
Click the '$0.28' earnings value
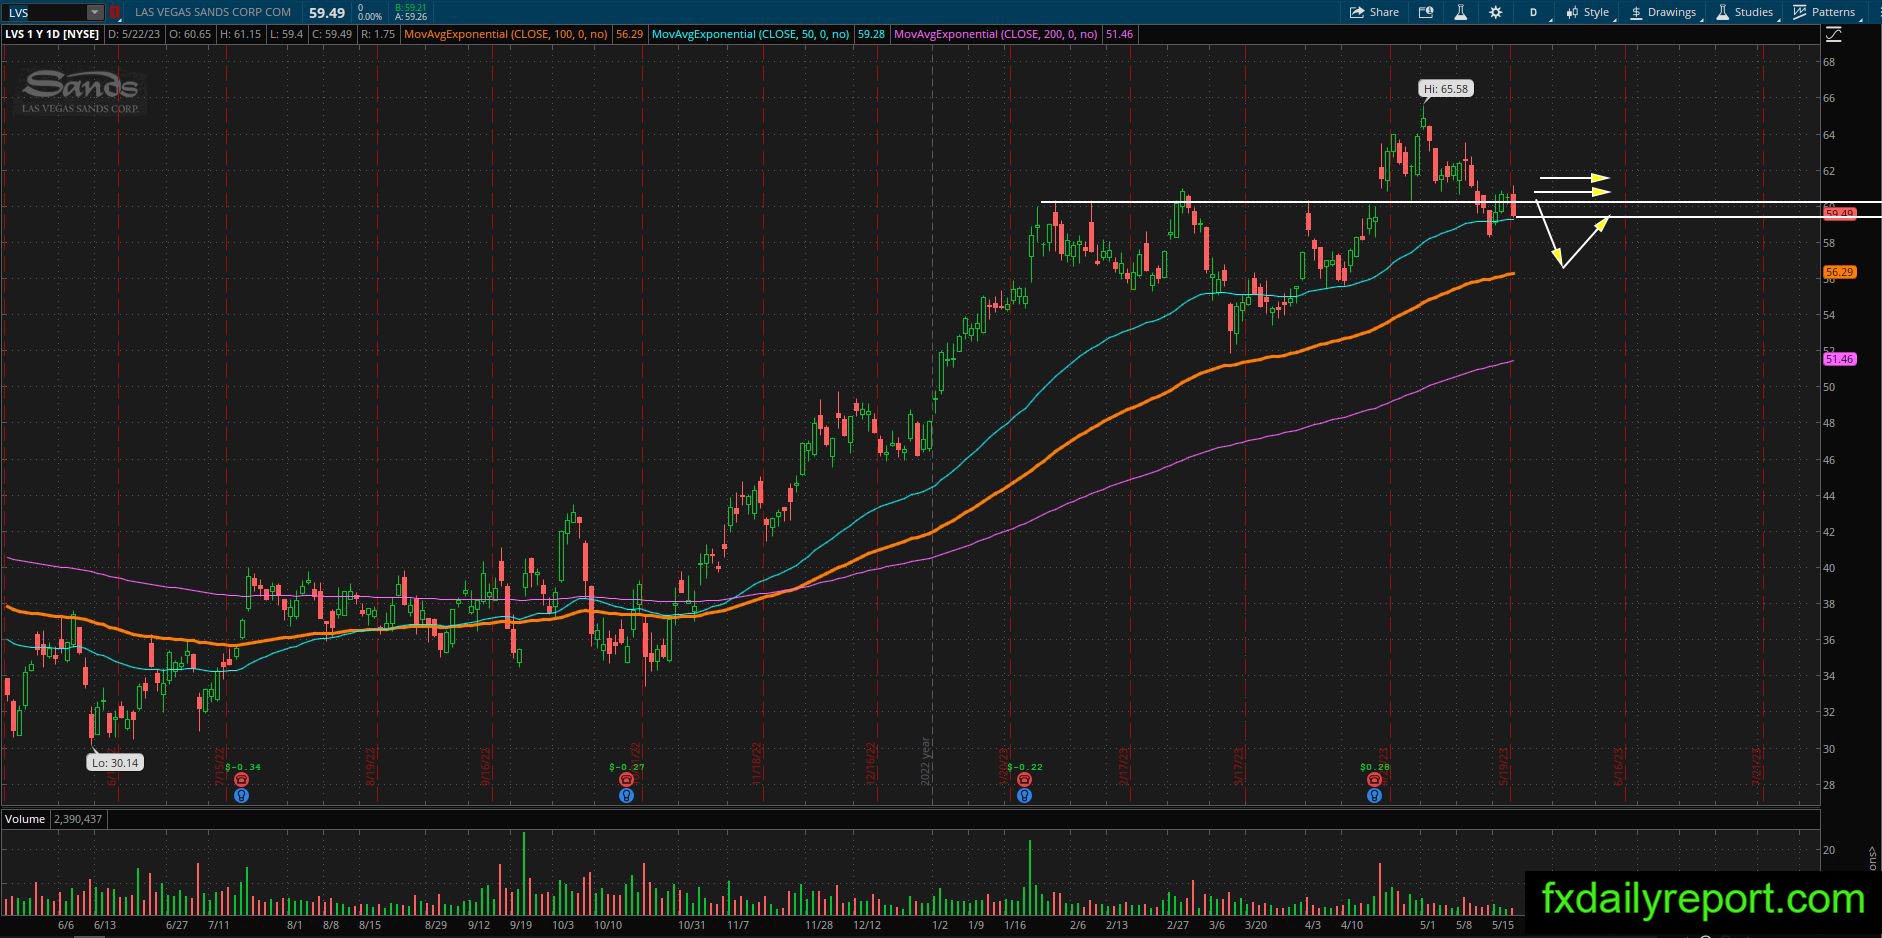click(x=1375, y=767)
